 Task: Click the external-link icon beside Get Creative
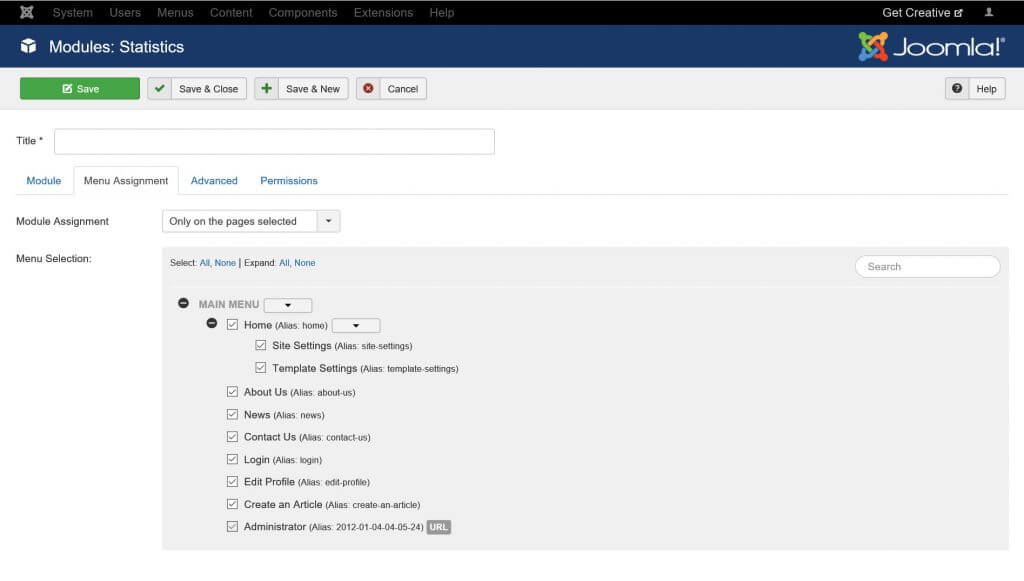(957, 12)
